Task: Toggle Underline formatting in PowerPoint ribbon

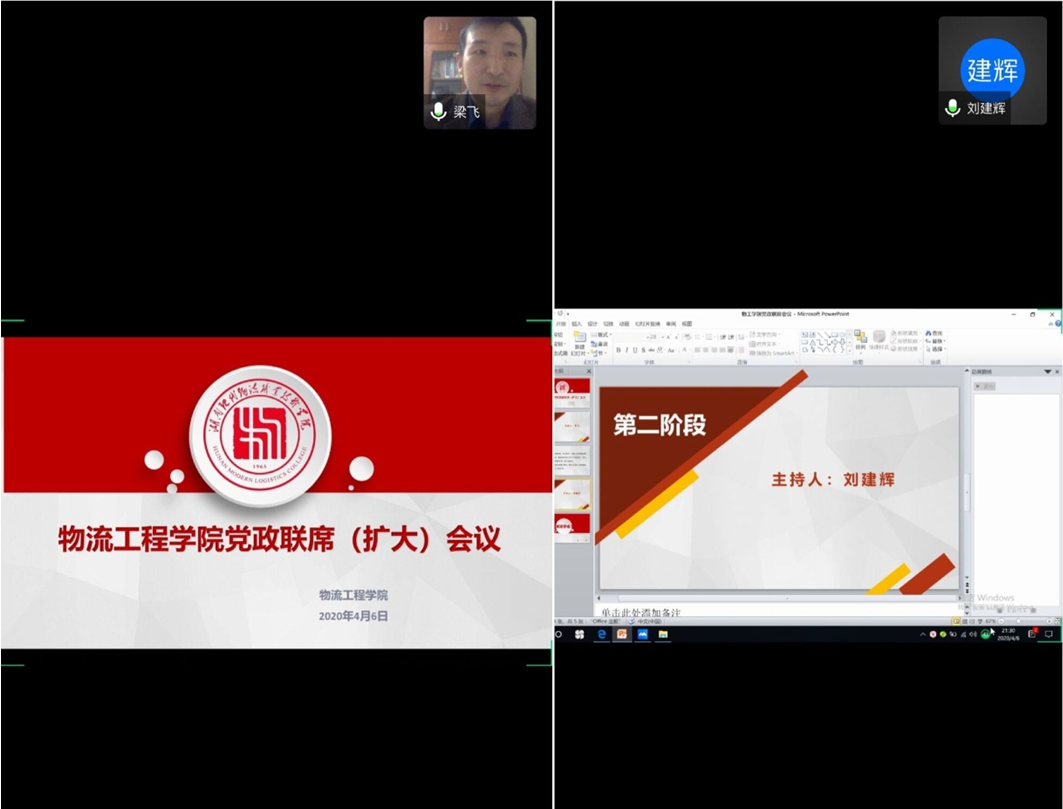Action: [637, 350]
